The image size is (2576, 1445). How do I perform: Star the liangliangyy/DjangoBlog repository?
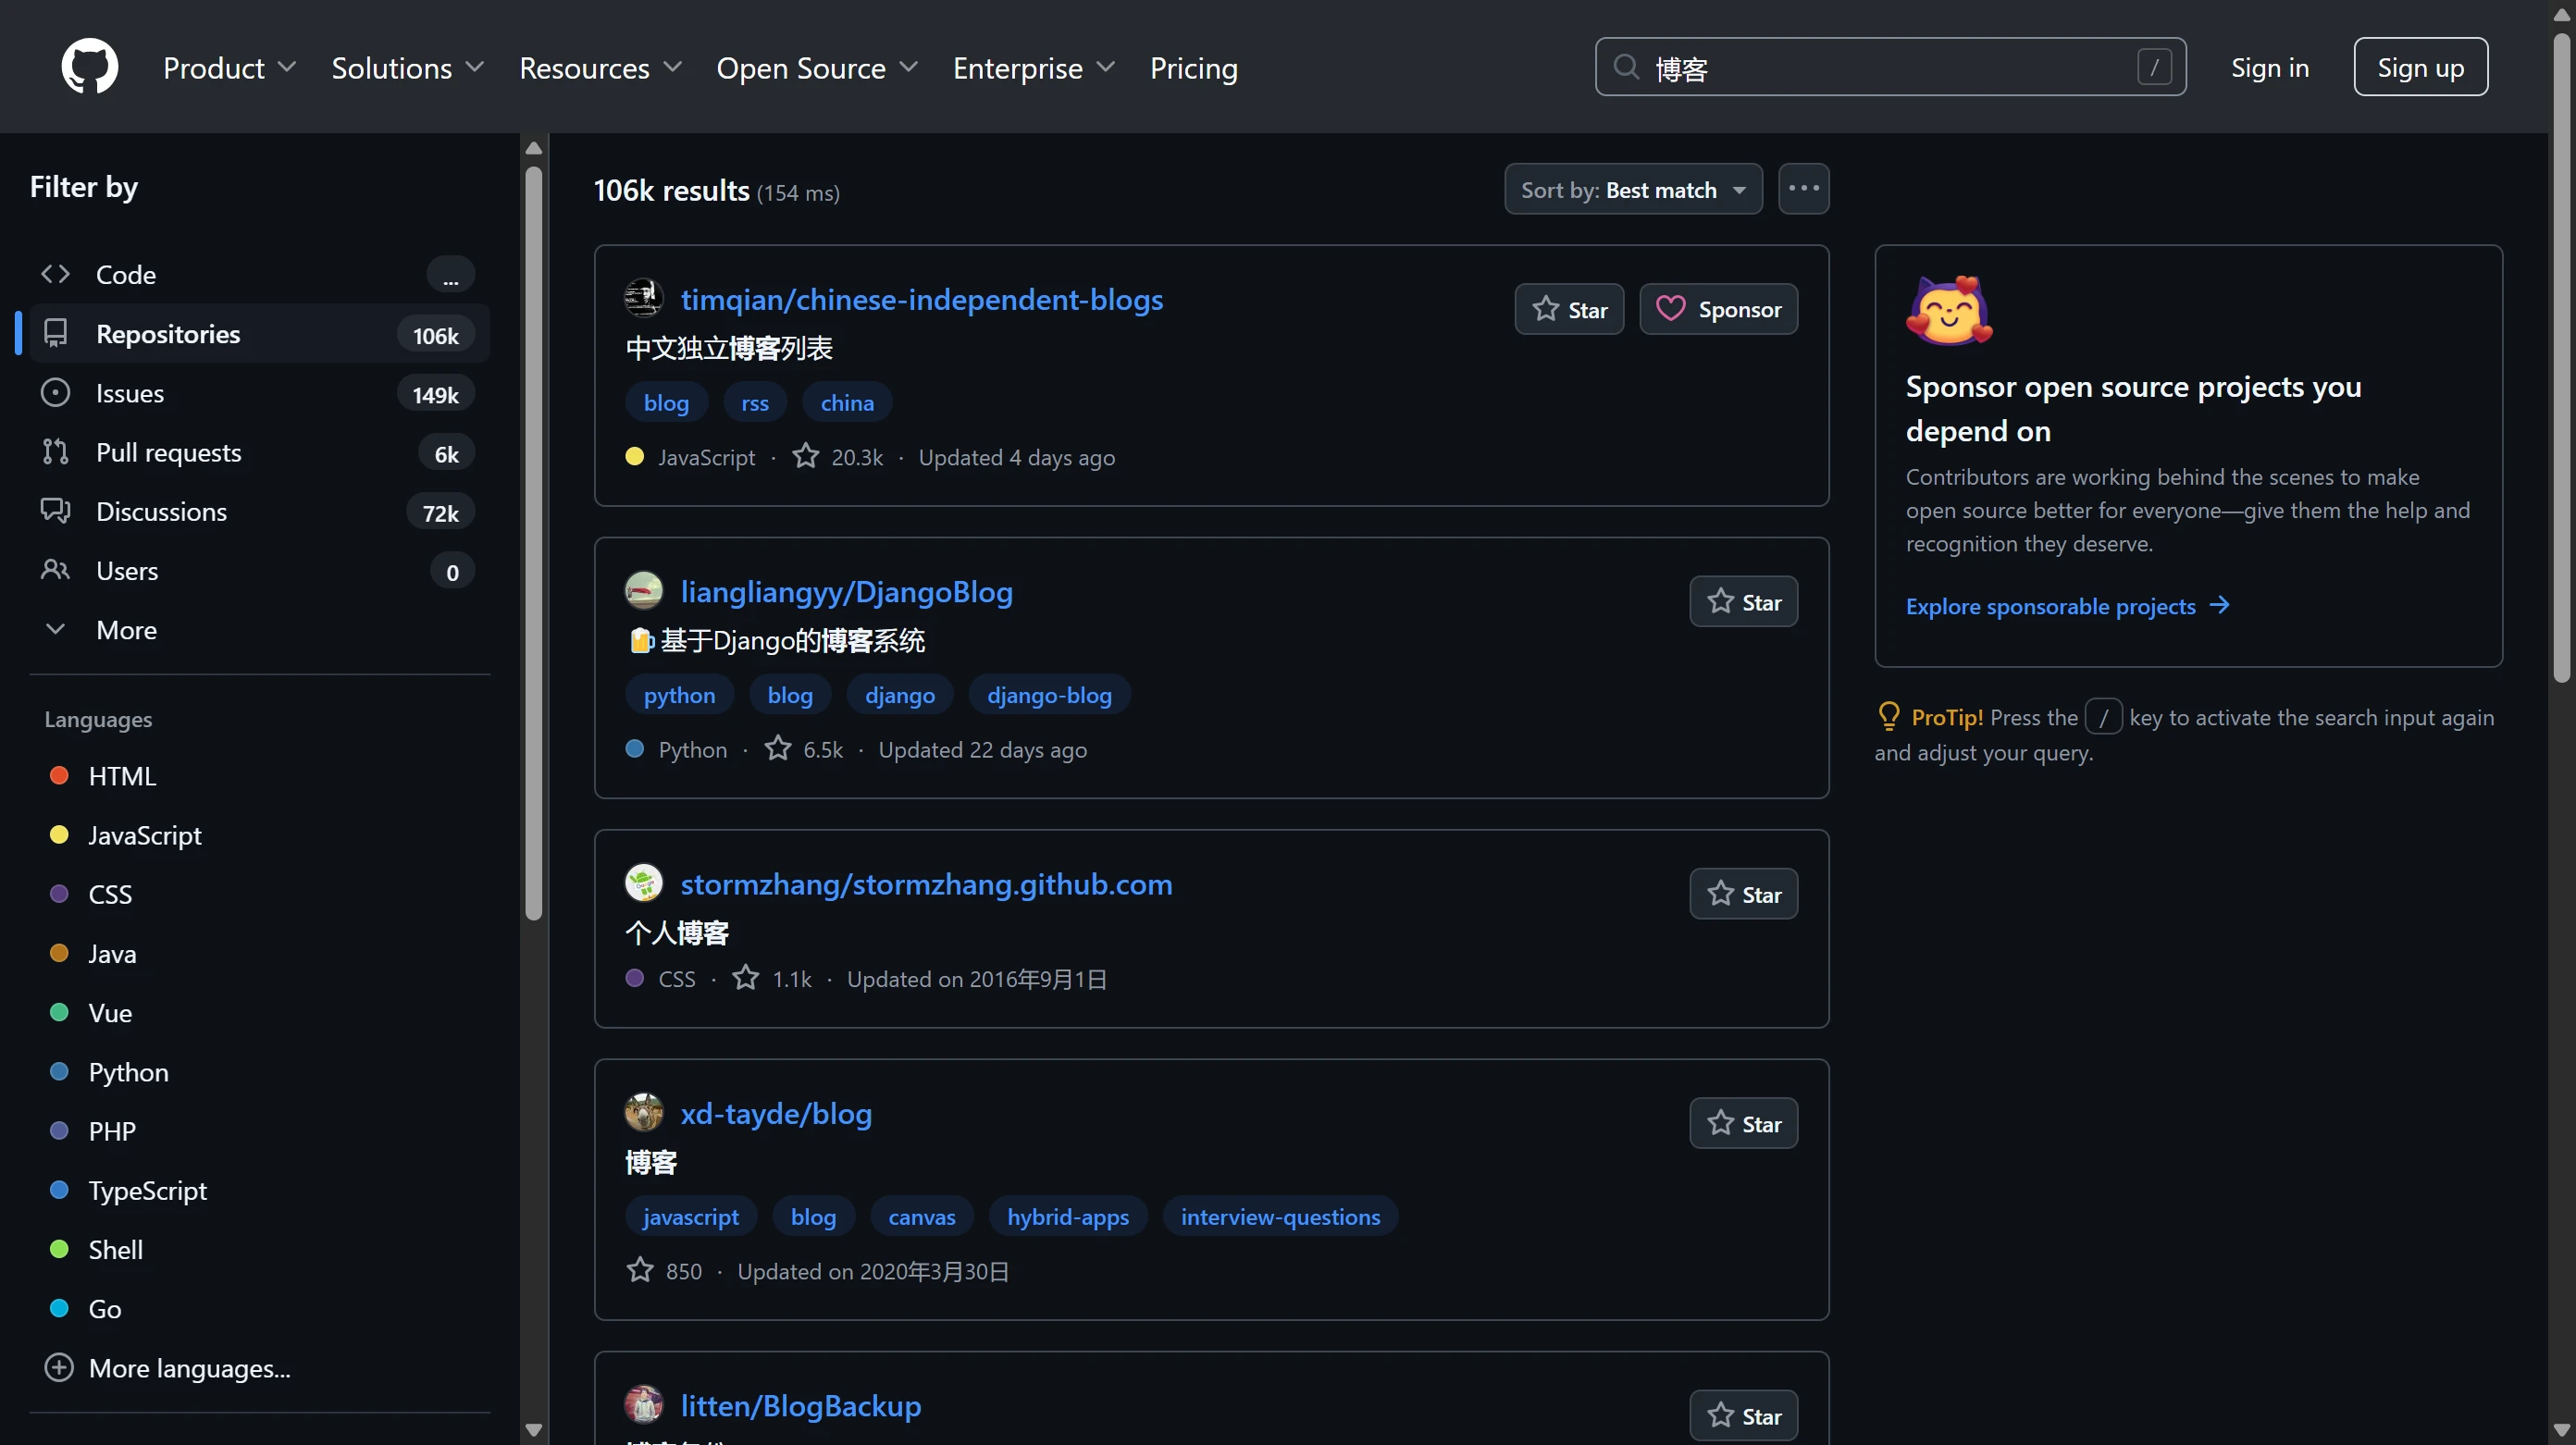click(x=1743, y=602)
